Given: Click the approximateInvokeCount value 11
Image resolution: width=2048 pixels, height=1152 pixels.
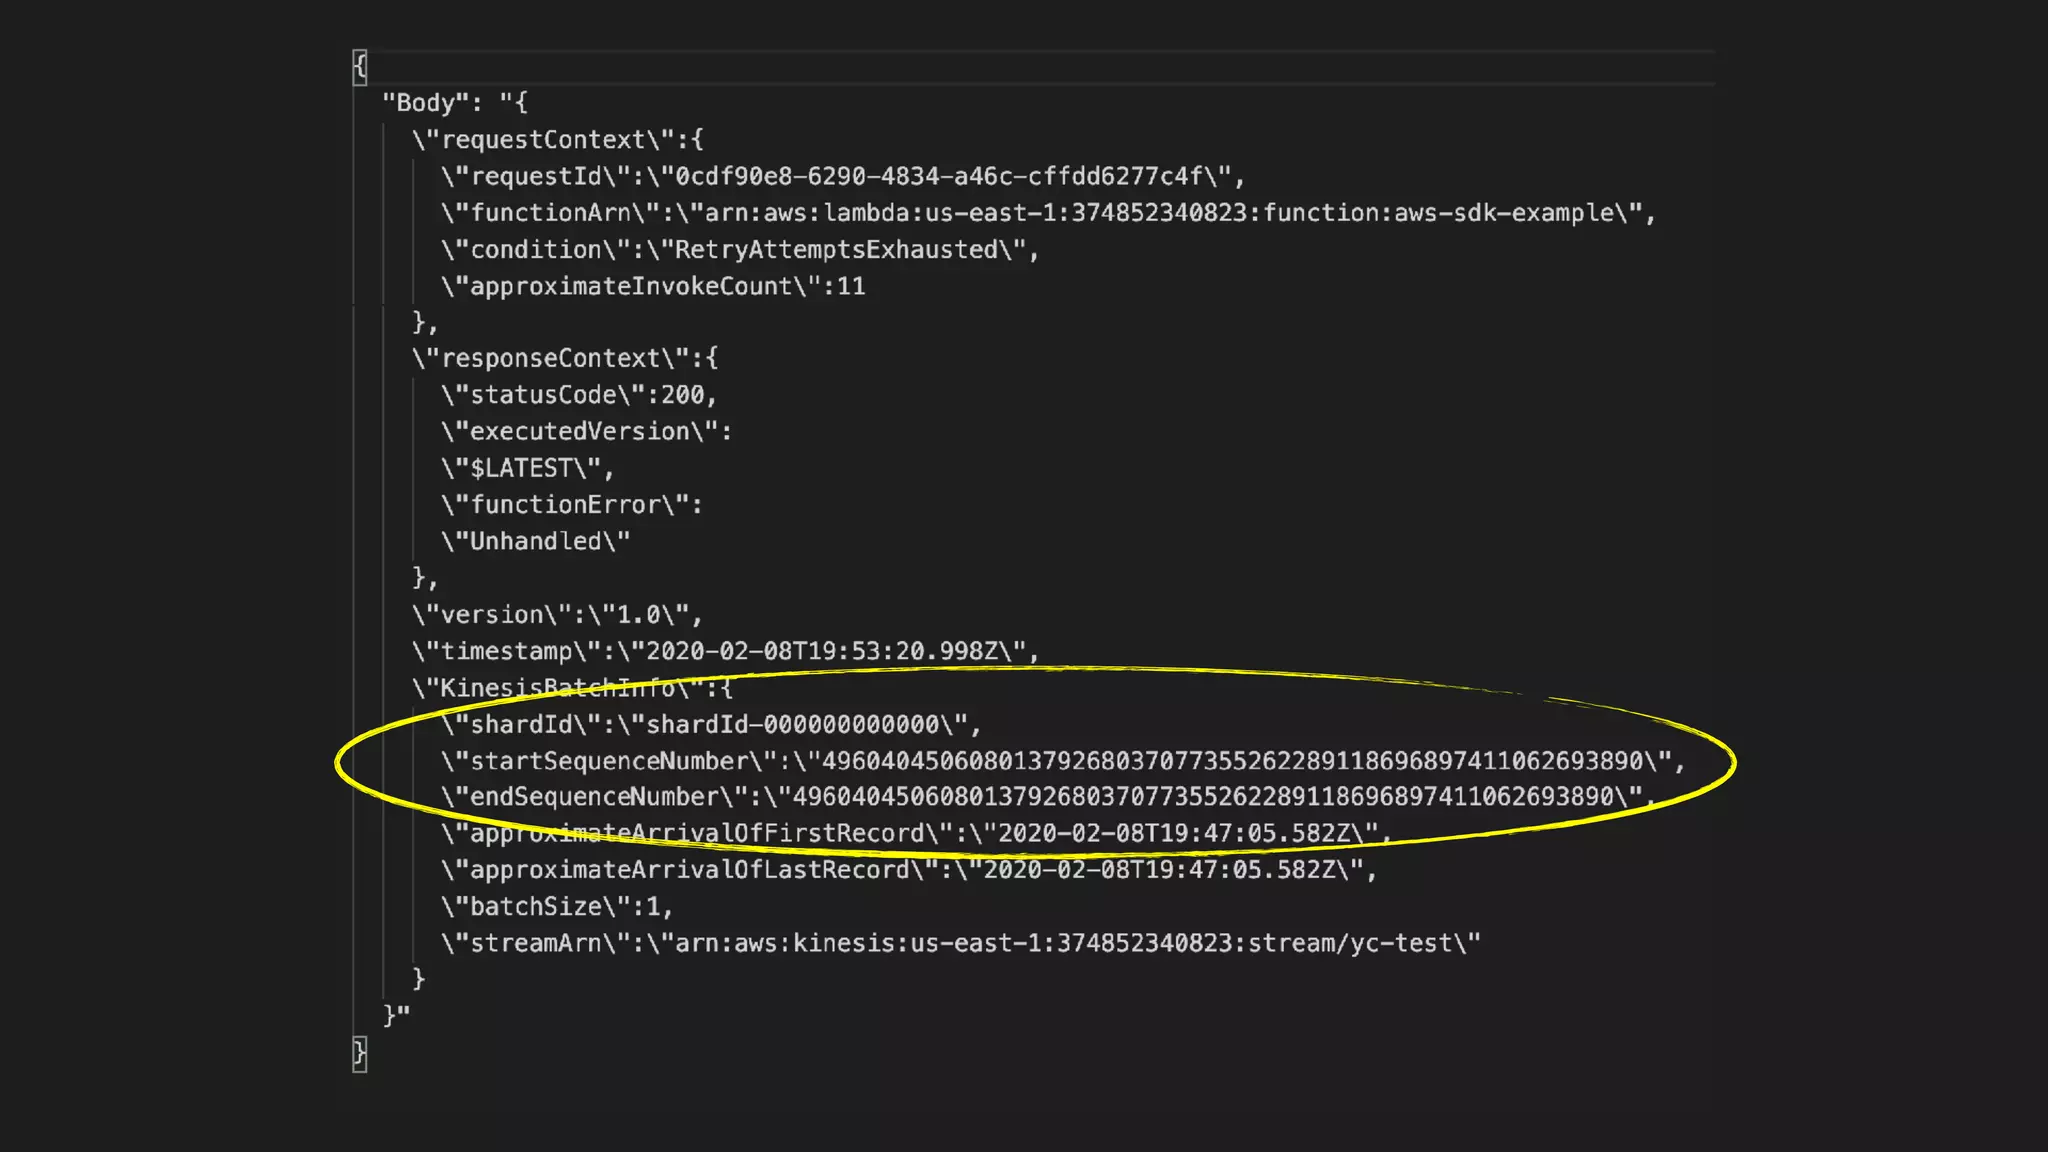Looking at the screenshot, I should [x=851, y=287].
